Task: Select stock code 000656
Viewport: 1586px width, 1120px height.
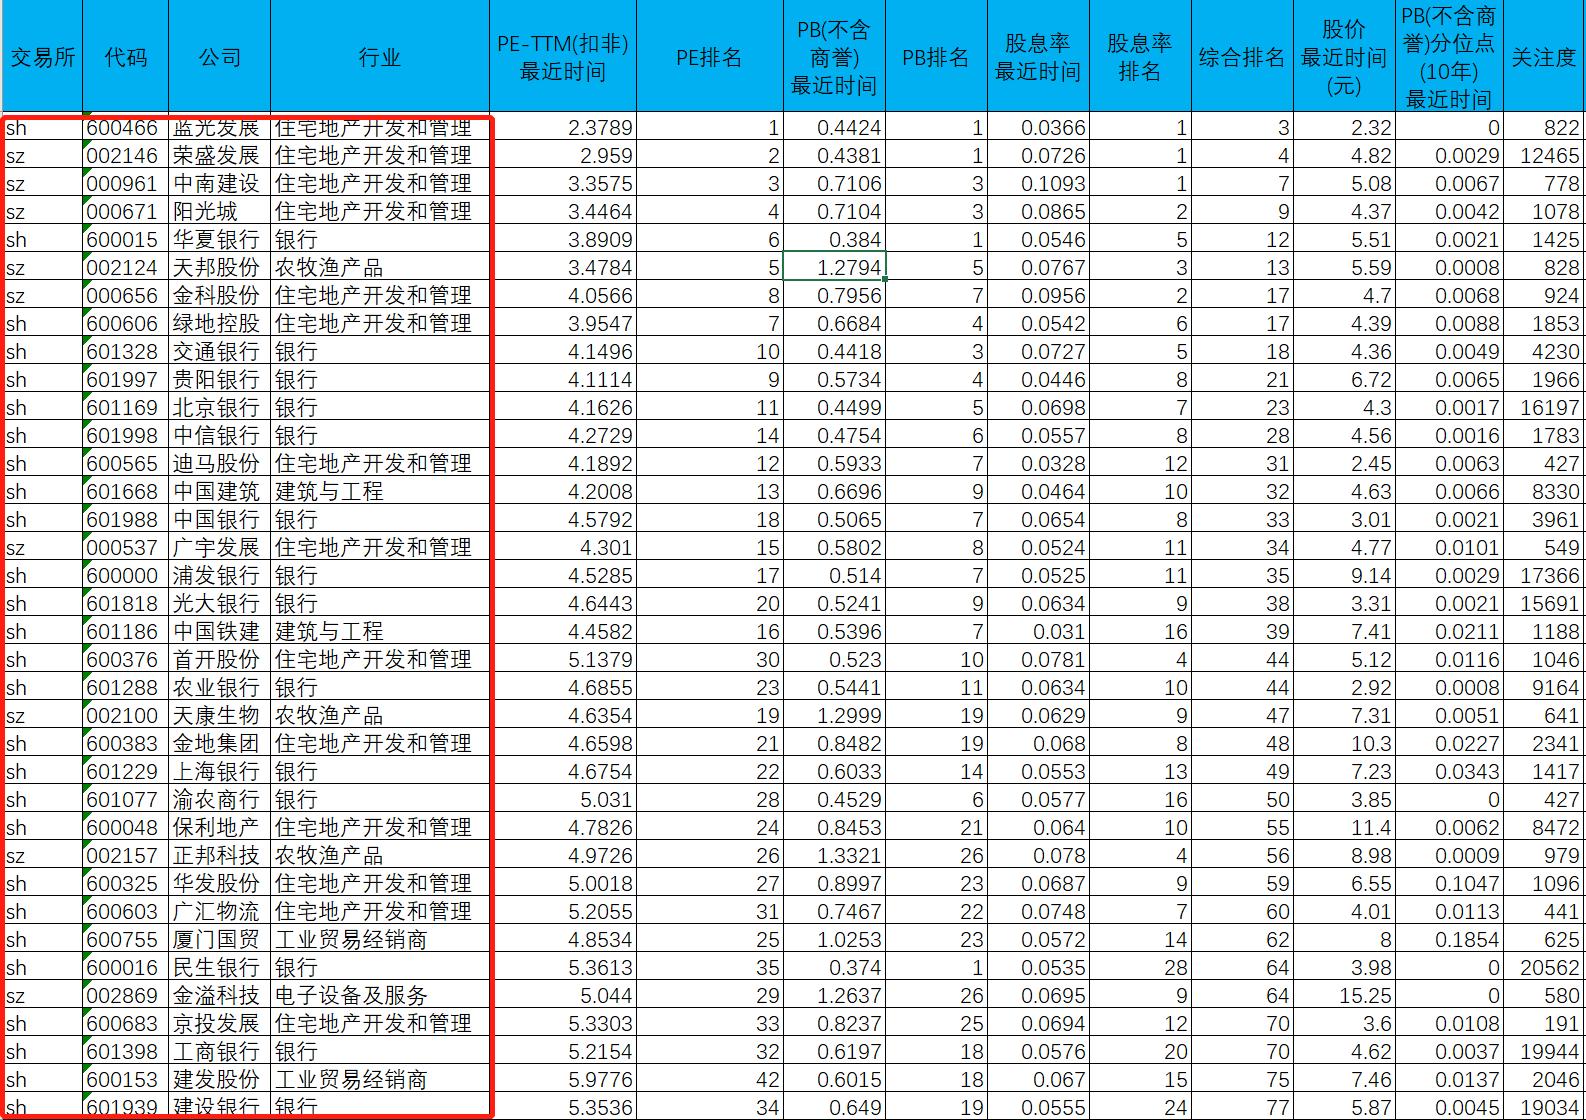Action: [126, 295]
